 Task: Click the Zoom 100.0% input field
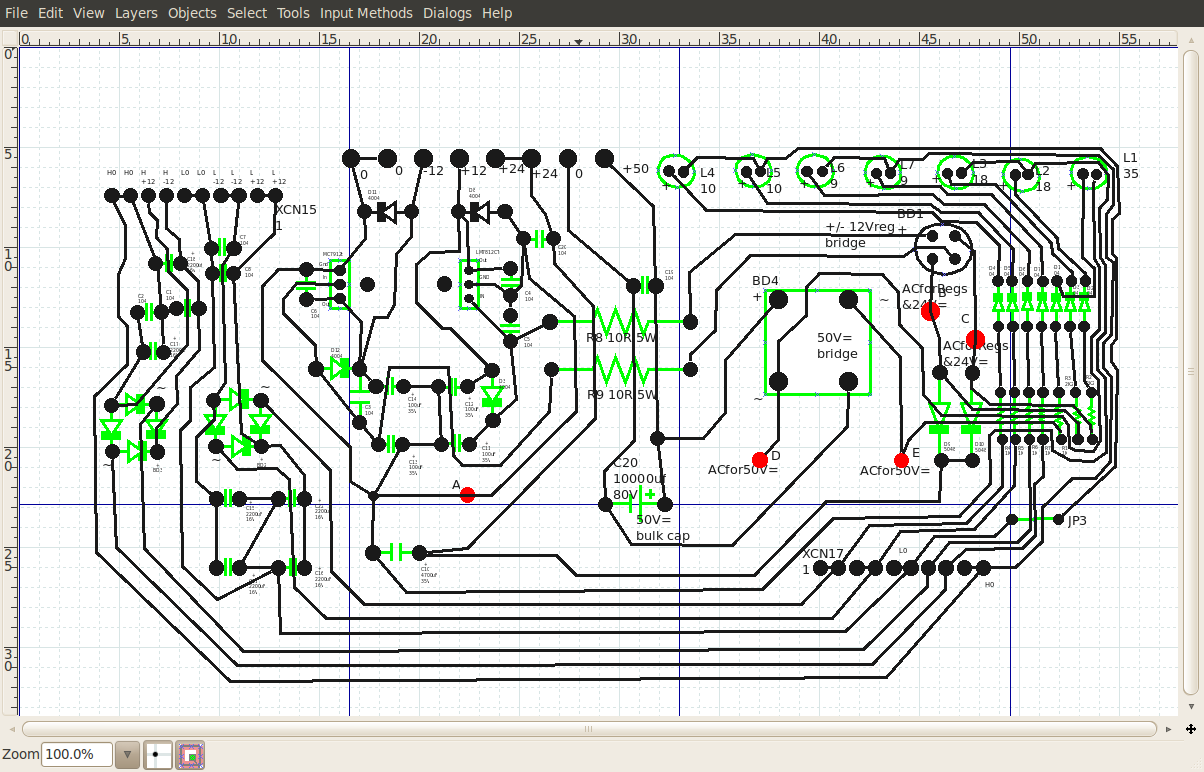(76, 755)
